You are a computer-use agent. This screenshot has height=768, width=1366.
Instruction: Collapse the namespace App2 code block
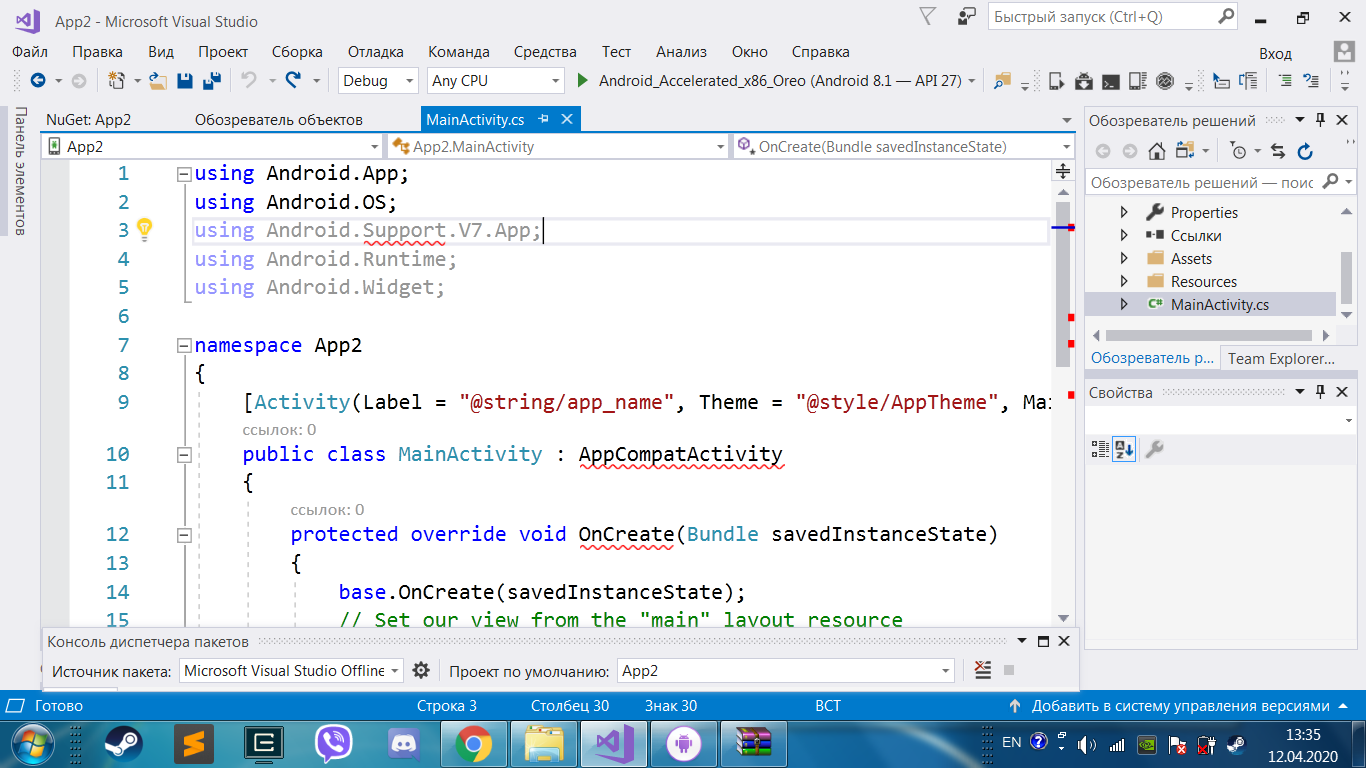pyautogui.click(x=183, y=346)
